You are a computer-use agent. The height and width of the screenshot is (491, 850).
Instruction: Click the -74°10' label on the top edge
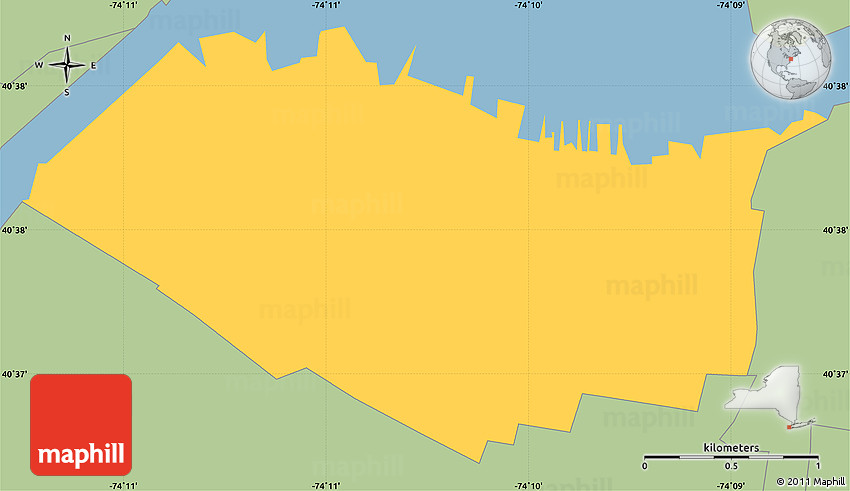click(529, 6)
